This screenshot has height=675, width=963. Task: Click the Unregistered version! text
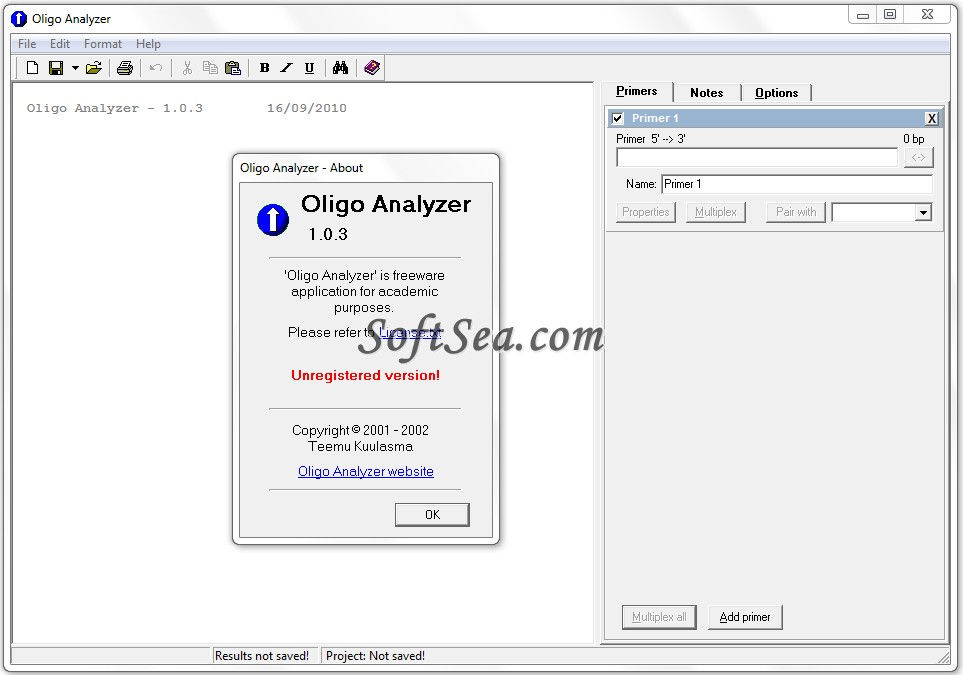(365, 375)
